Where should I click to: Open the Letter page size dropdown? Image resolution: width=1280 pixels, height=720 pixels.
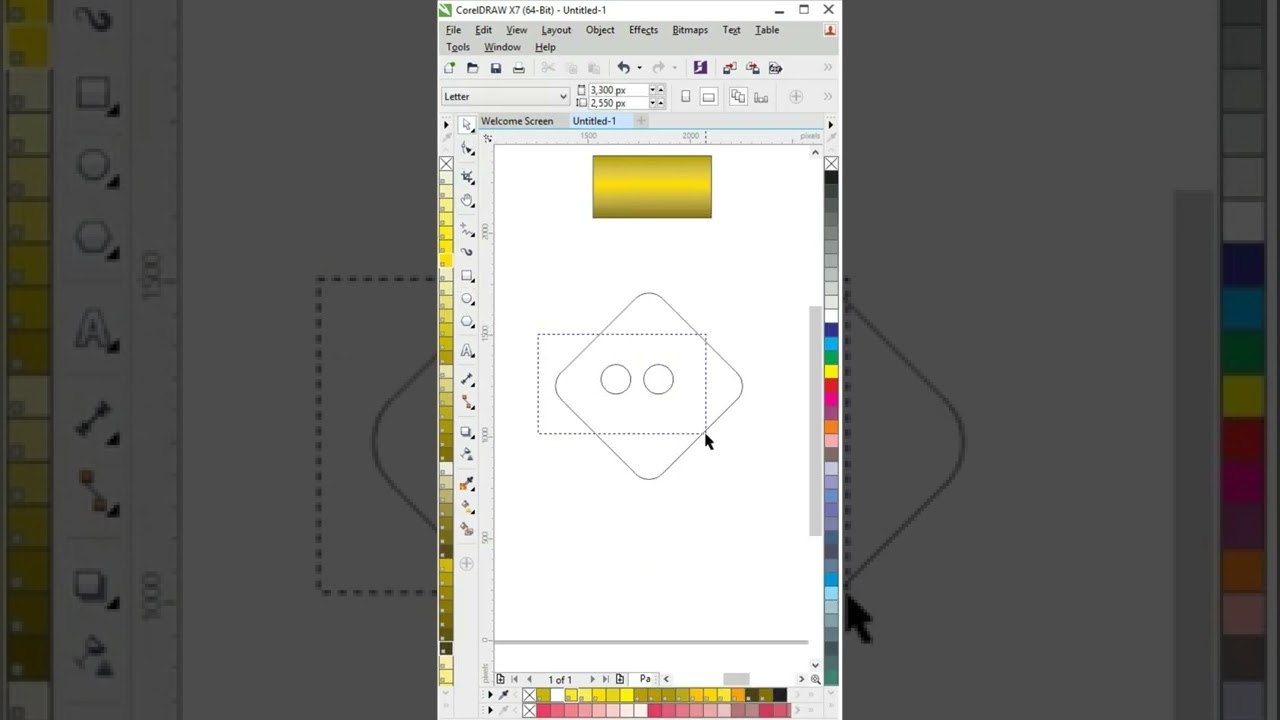pyautogui.click(x=563, y=97)
